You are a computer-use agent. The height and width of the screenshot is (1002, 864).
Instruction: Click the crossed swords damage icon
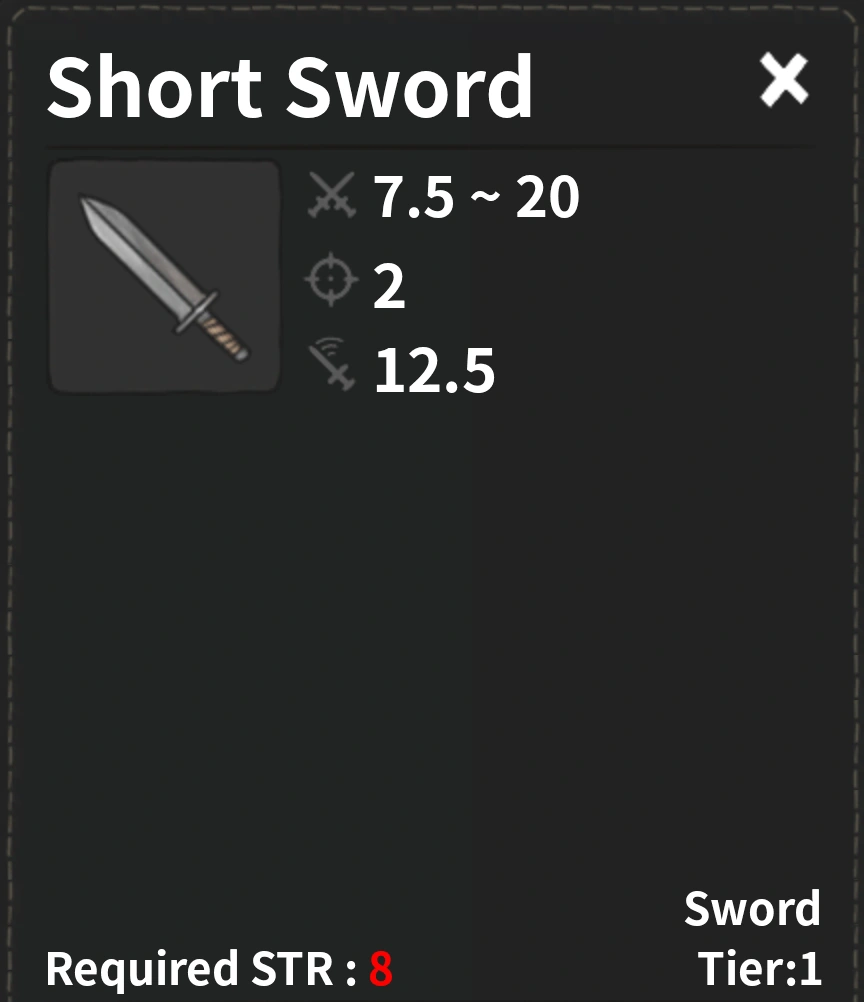click(331, 195)
